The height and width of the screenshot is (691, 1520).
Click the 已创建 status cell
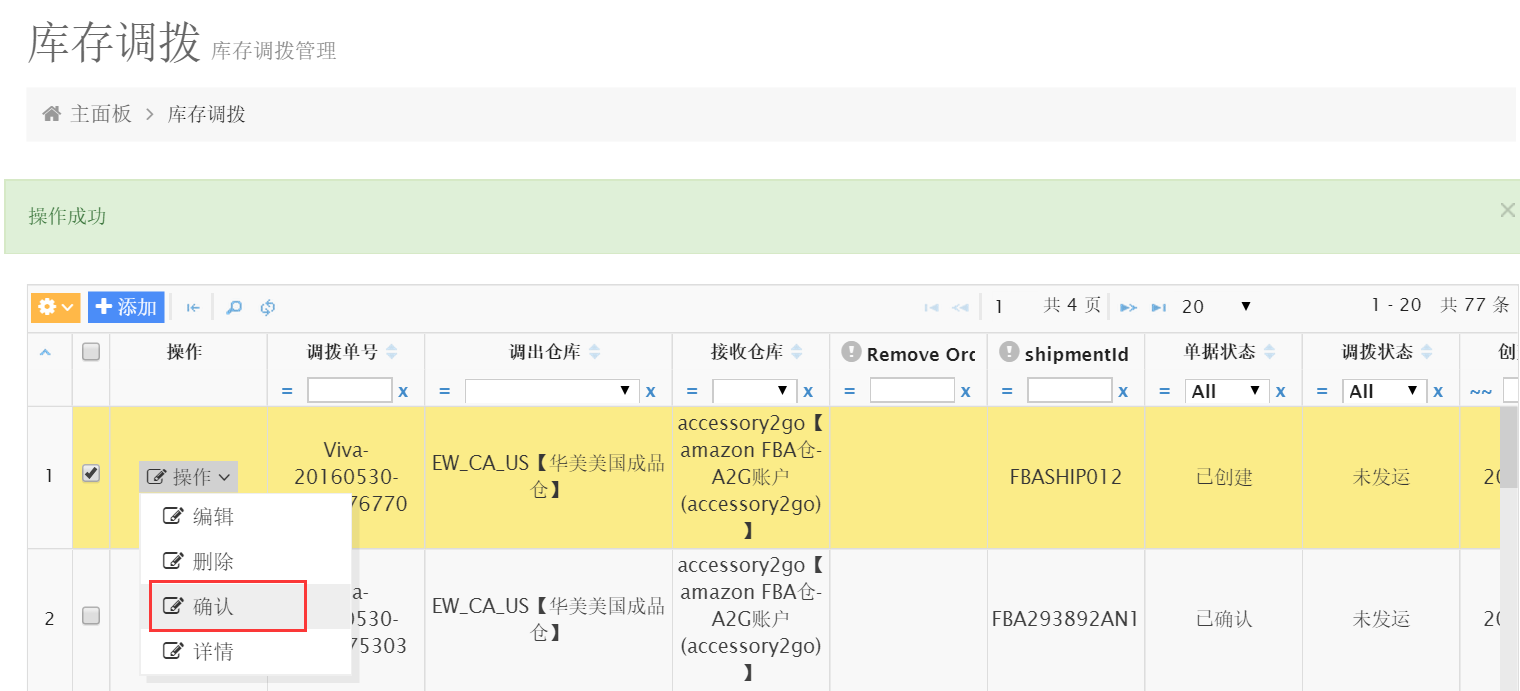pos(1224,477)
